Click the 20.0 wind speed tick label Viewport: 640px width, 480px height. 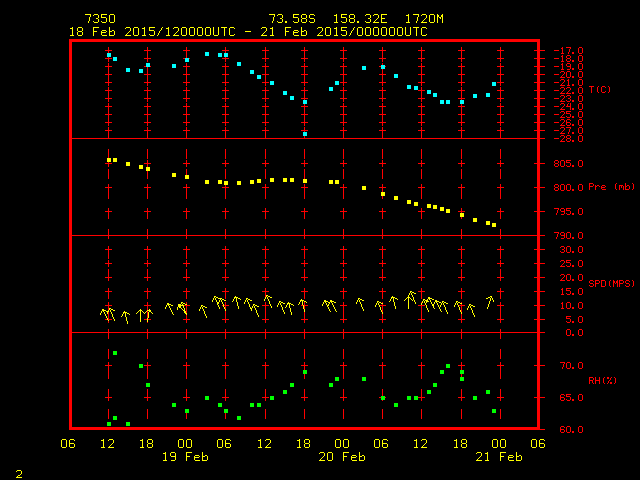[x=571, y=278]
